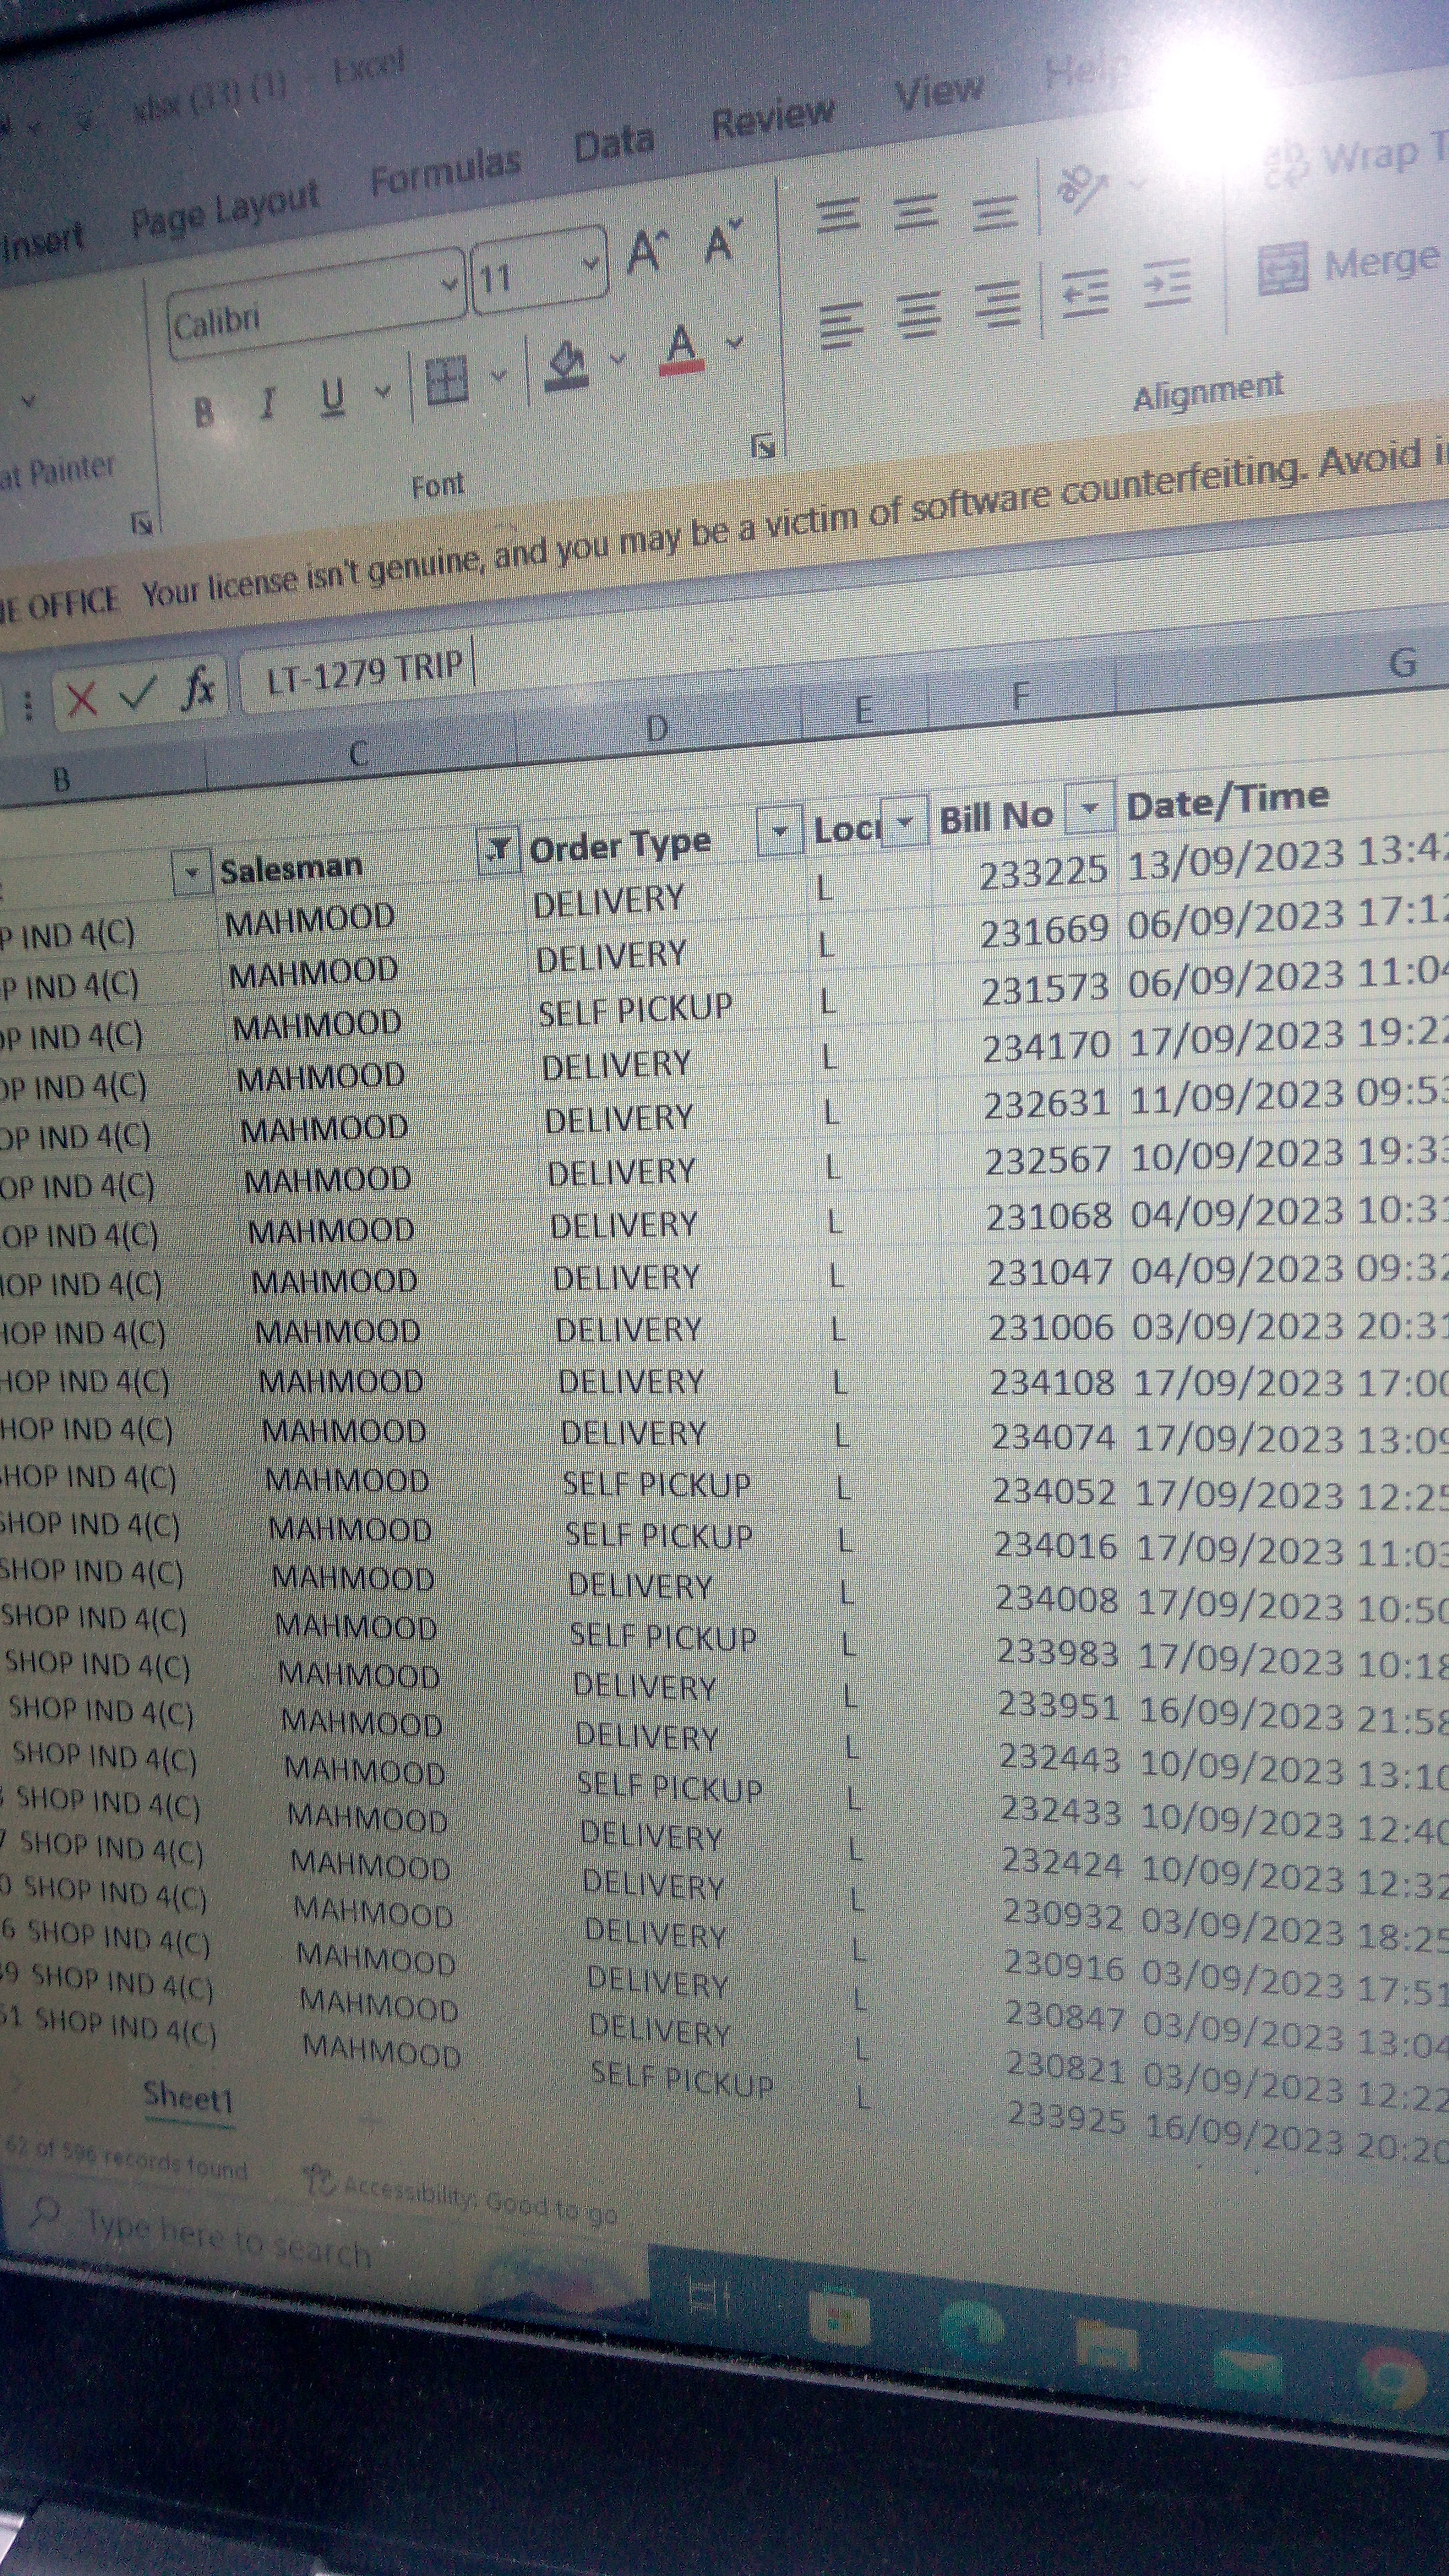Select column F header

[1020, 695]
